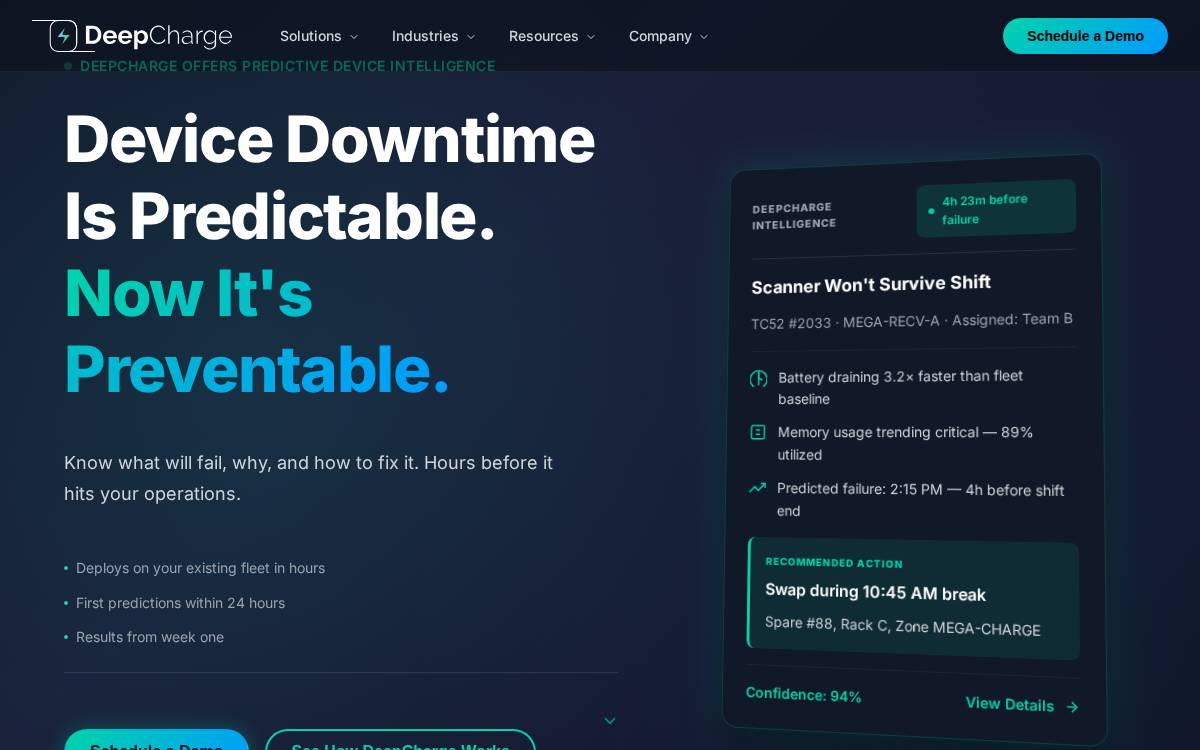Click TC52 #2033 device details text

[912, 321]
